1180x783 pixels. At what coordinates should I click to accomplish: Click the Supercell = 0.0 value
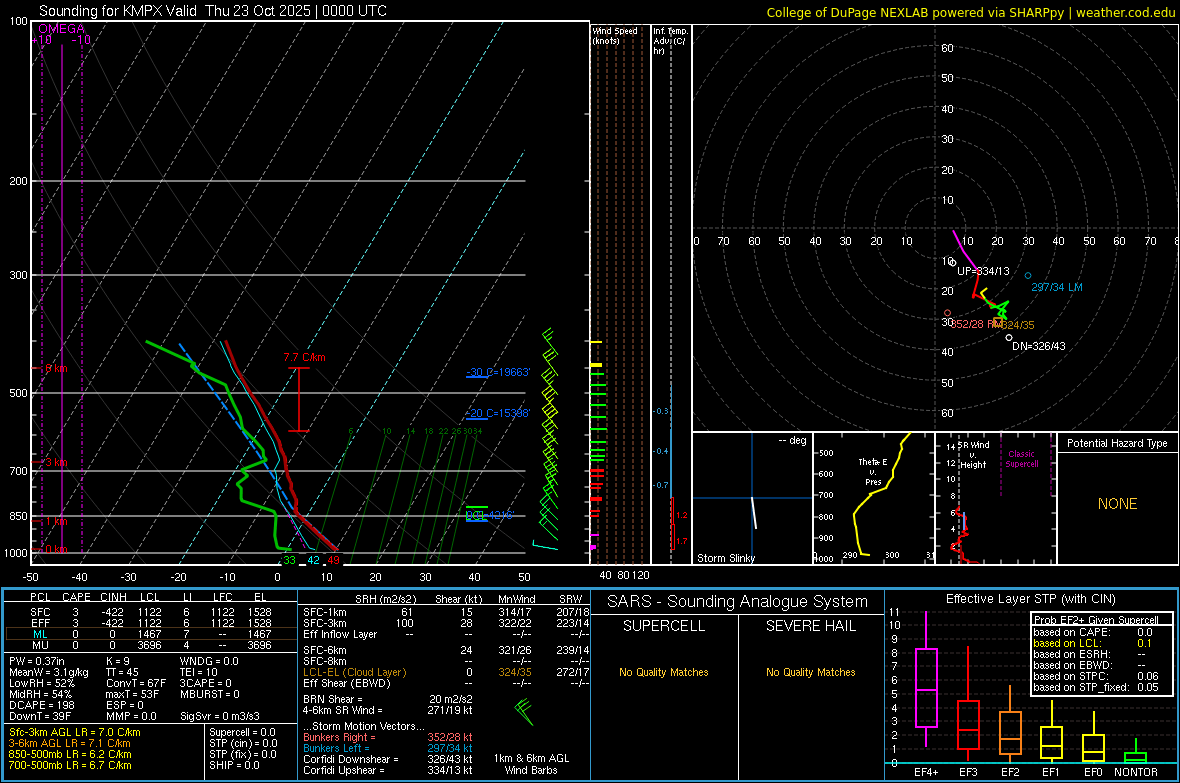[242, 732]
